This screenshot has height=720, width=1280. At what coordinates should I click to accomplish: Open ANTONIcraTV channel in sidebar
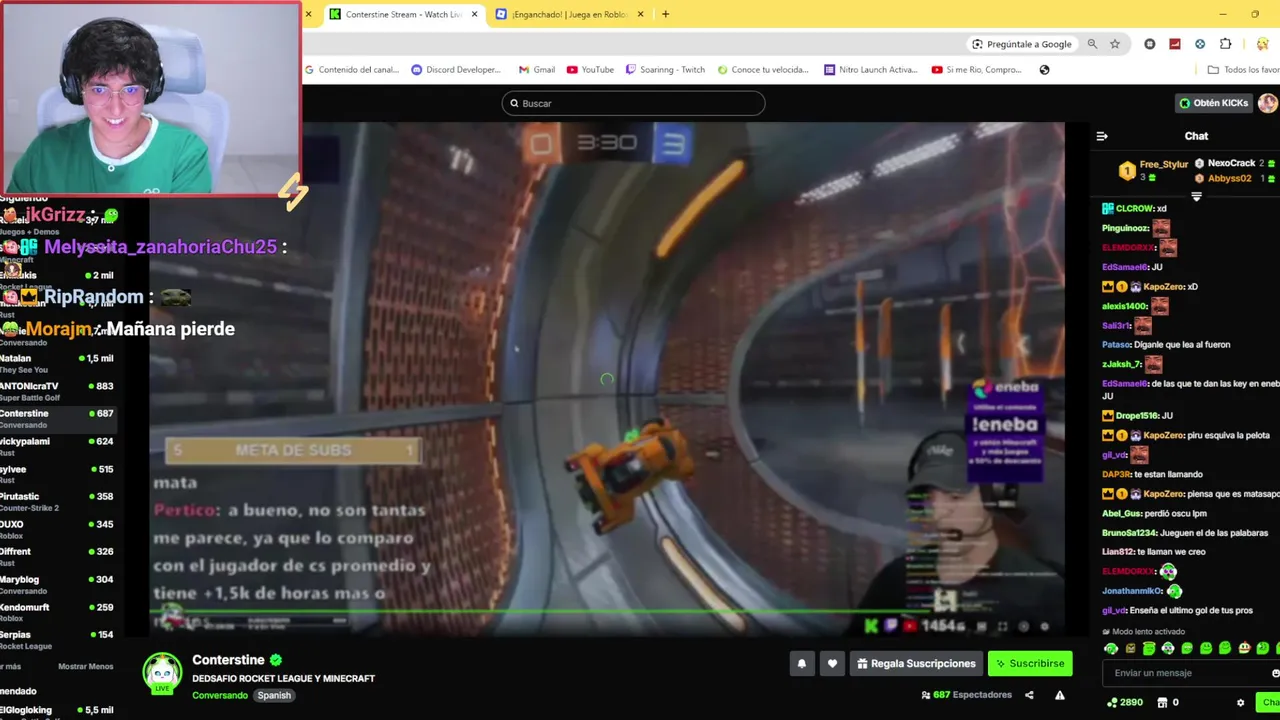click(x=57, y=391)
